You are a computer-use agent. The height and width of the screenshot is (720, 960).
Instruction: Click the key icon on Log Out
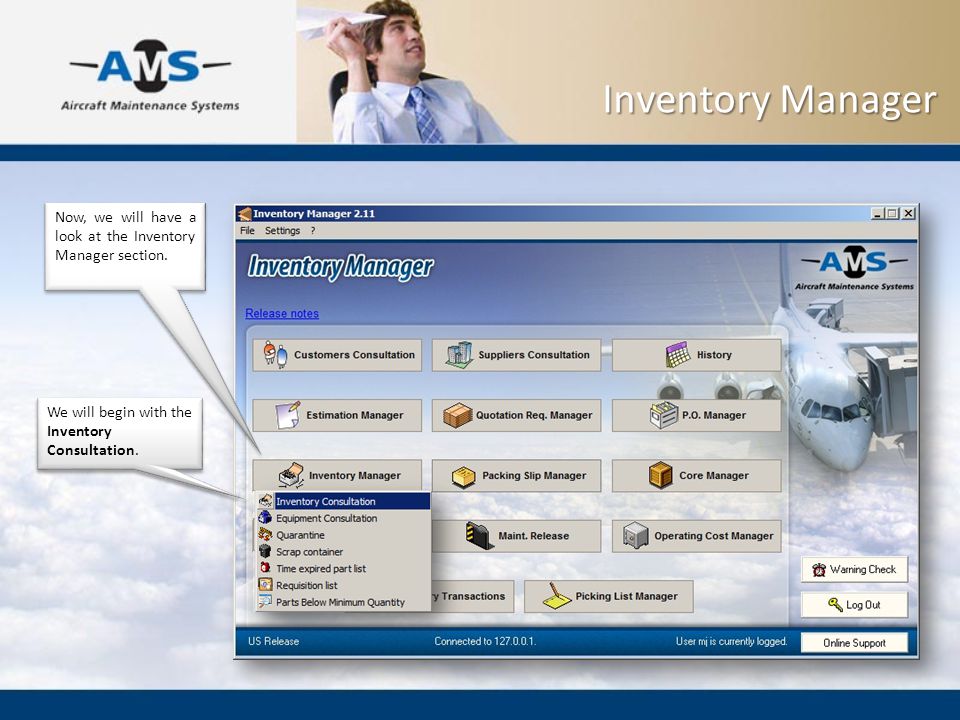coord(835,605)
